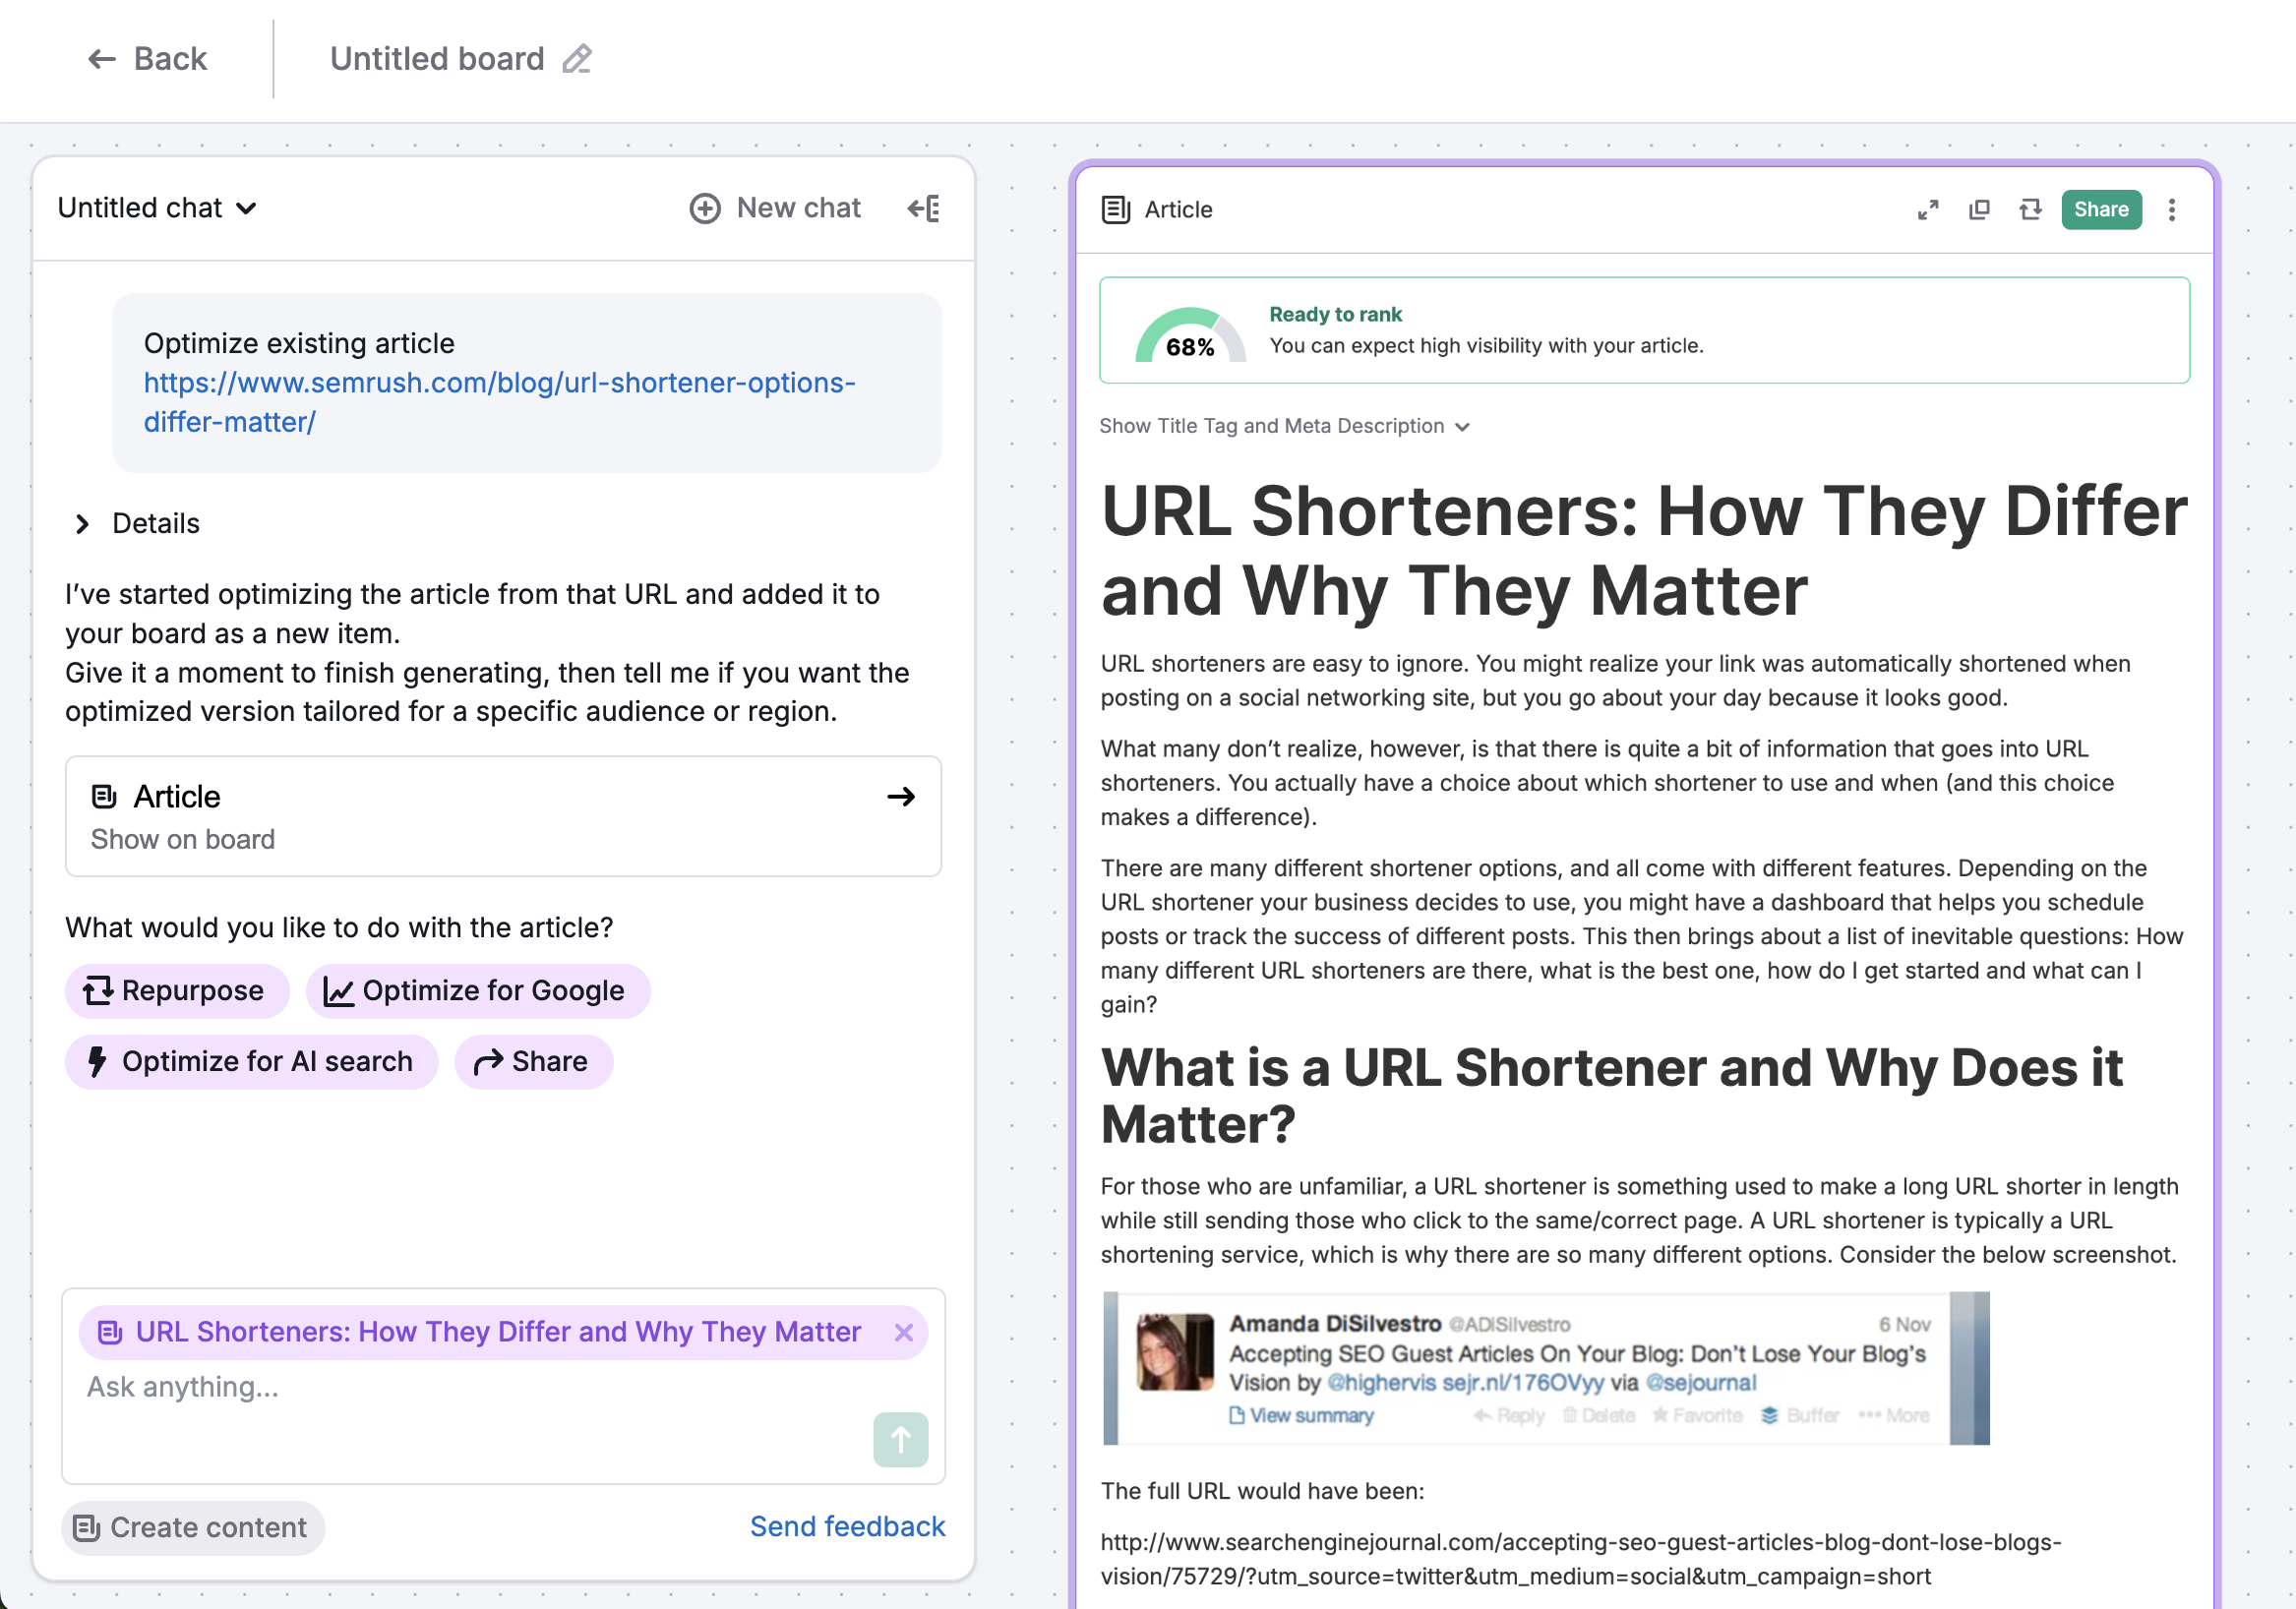Repurpose the article via the header icon
The width and height of the screenshot is (2296, 1609).
2030,210
